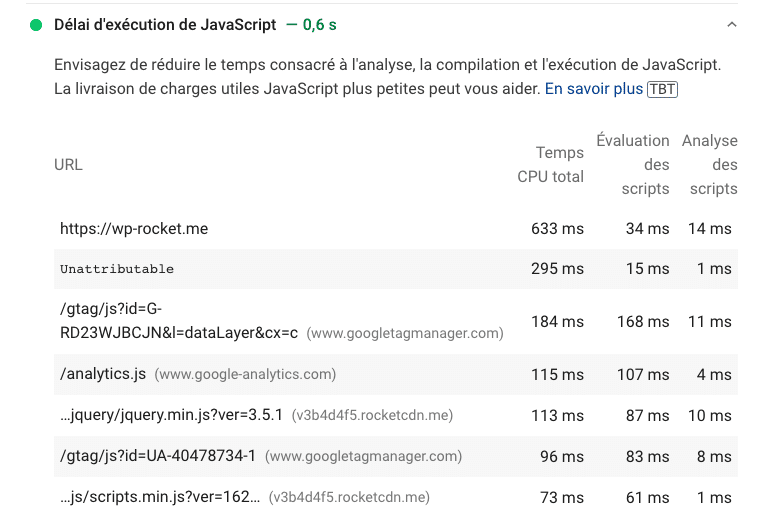The image size is (761, 520).
Task: Open the jquery.min.js?ver=3.5.1 URL
Action: point(171,415)
